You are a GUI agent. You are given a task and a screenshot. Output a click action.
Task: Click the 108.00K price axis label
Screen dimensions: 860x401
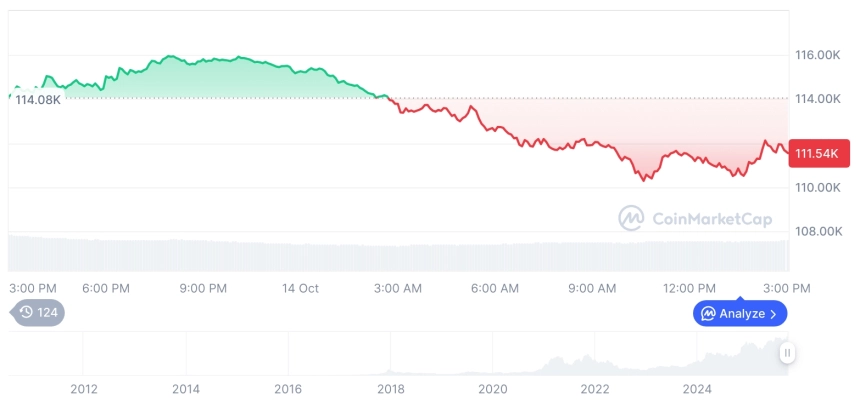[x=819, y=231]
